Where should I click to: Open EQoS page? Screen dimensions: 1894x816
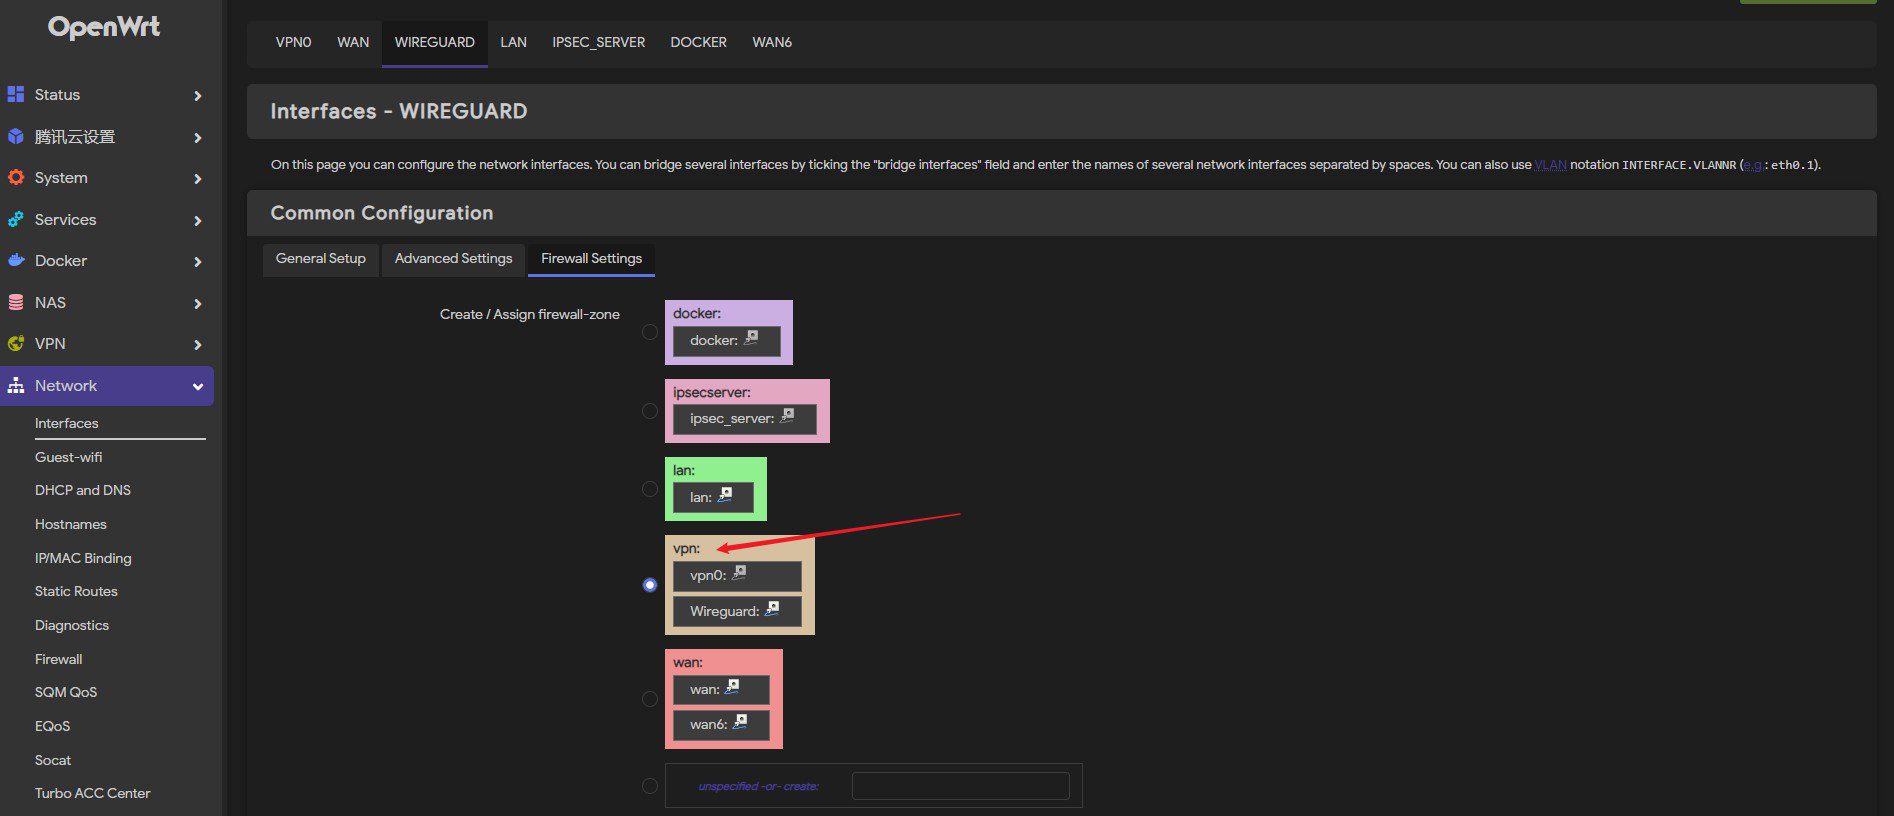click(x=53, y=726)
